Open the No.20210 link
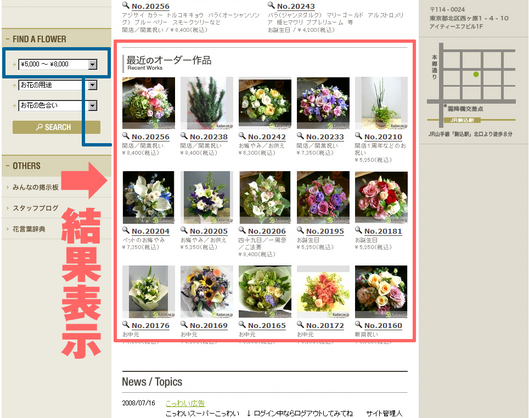 [383, 137]
